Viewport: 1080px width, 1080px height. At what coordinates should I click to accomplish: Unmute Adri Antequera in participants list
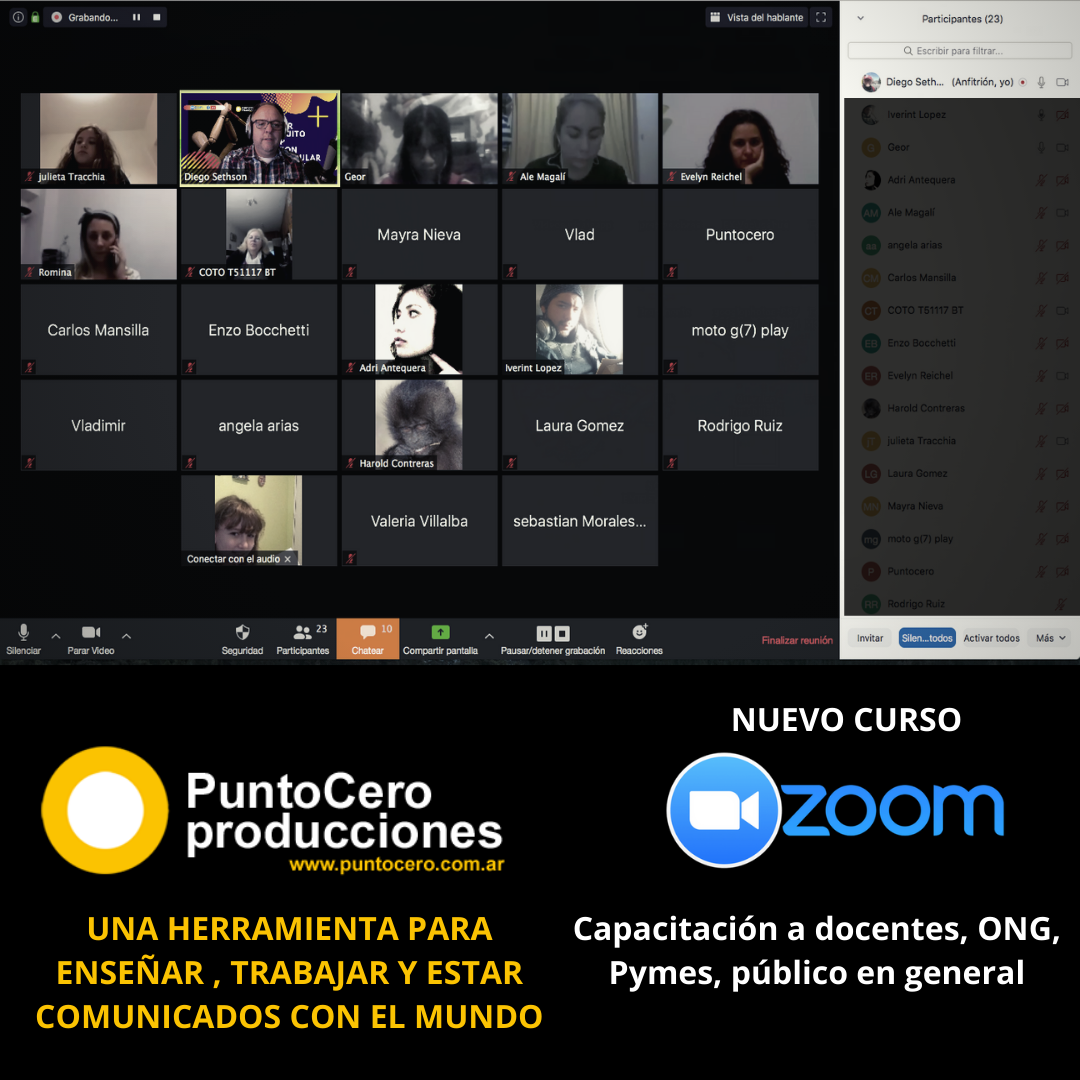[1041, 180]
